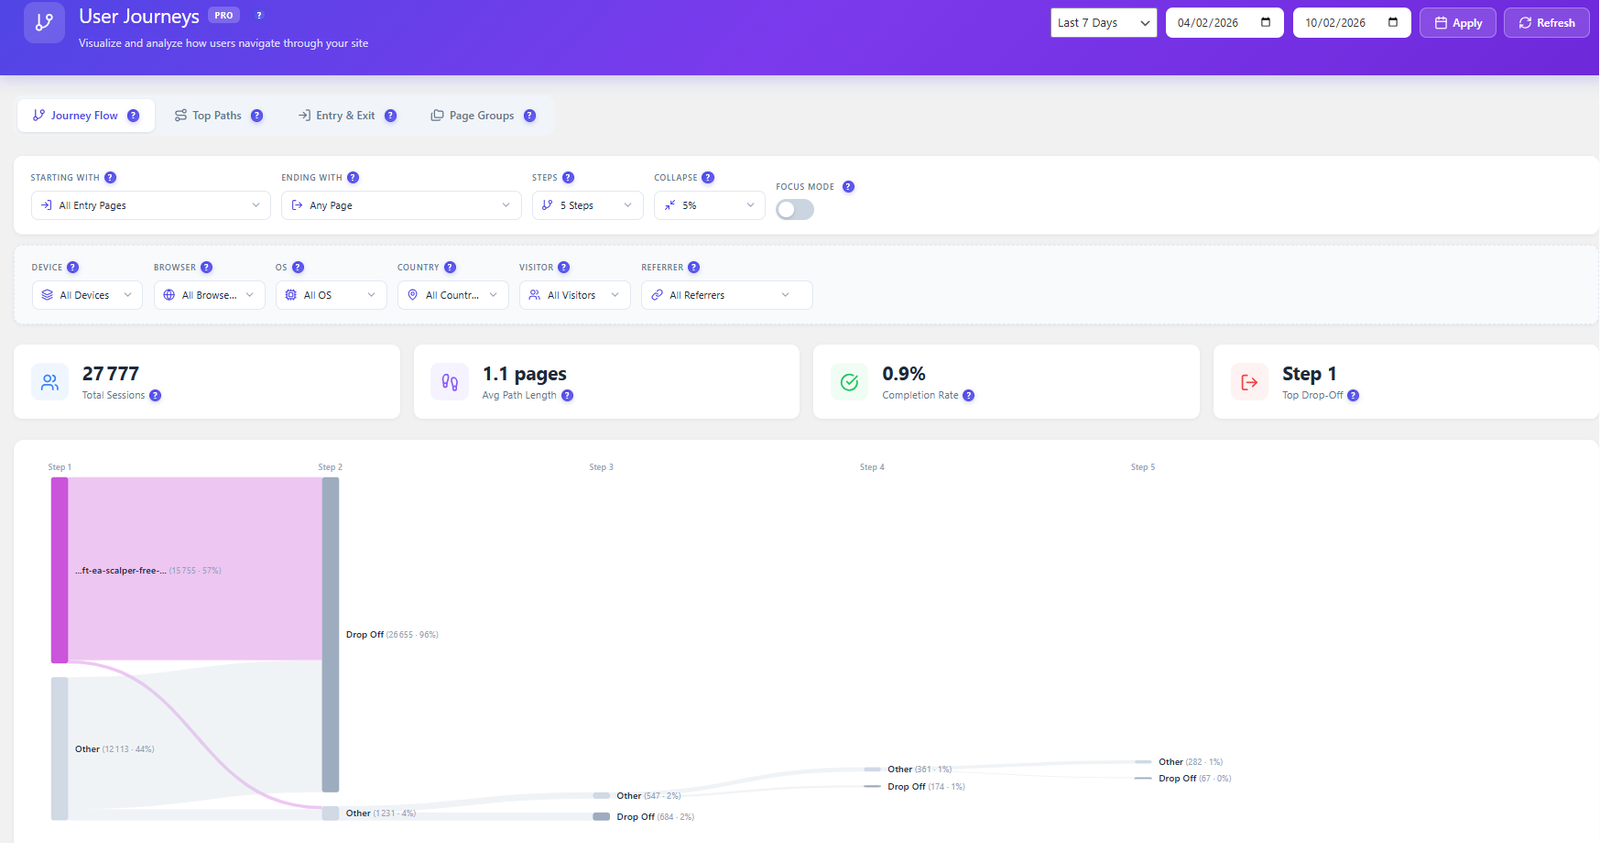1600x843 pixels.
Task: Expand the 5 Steps dropdown
Action: (587, 206)
